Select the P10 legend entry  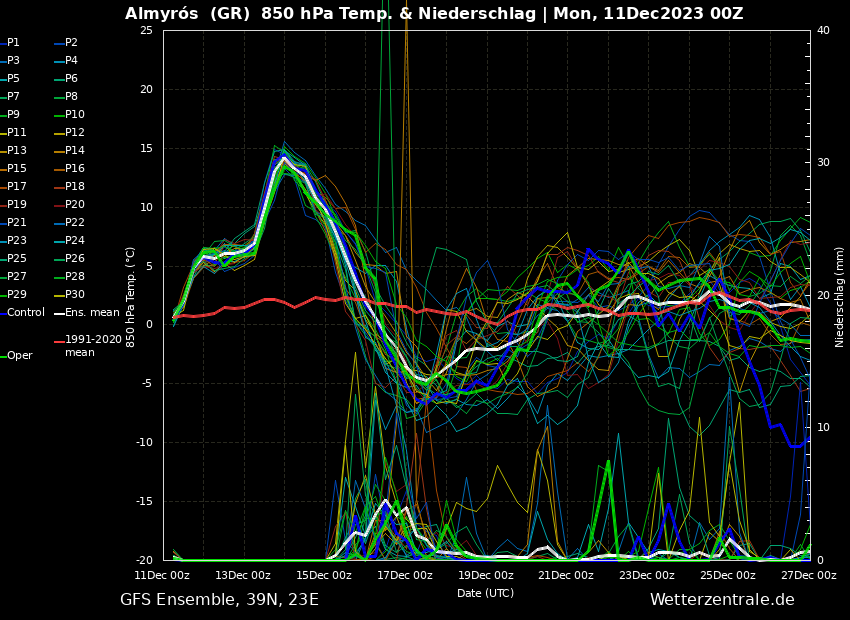click(75, 115)
